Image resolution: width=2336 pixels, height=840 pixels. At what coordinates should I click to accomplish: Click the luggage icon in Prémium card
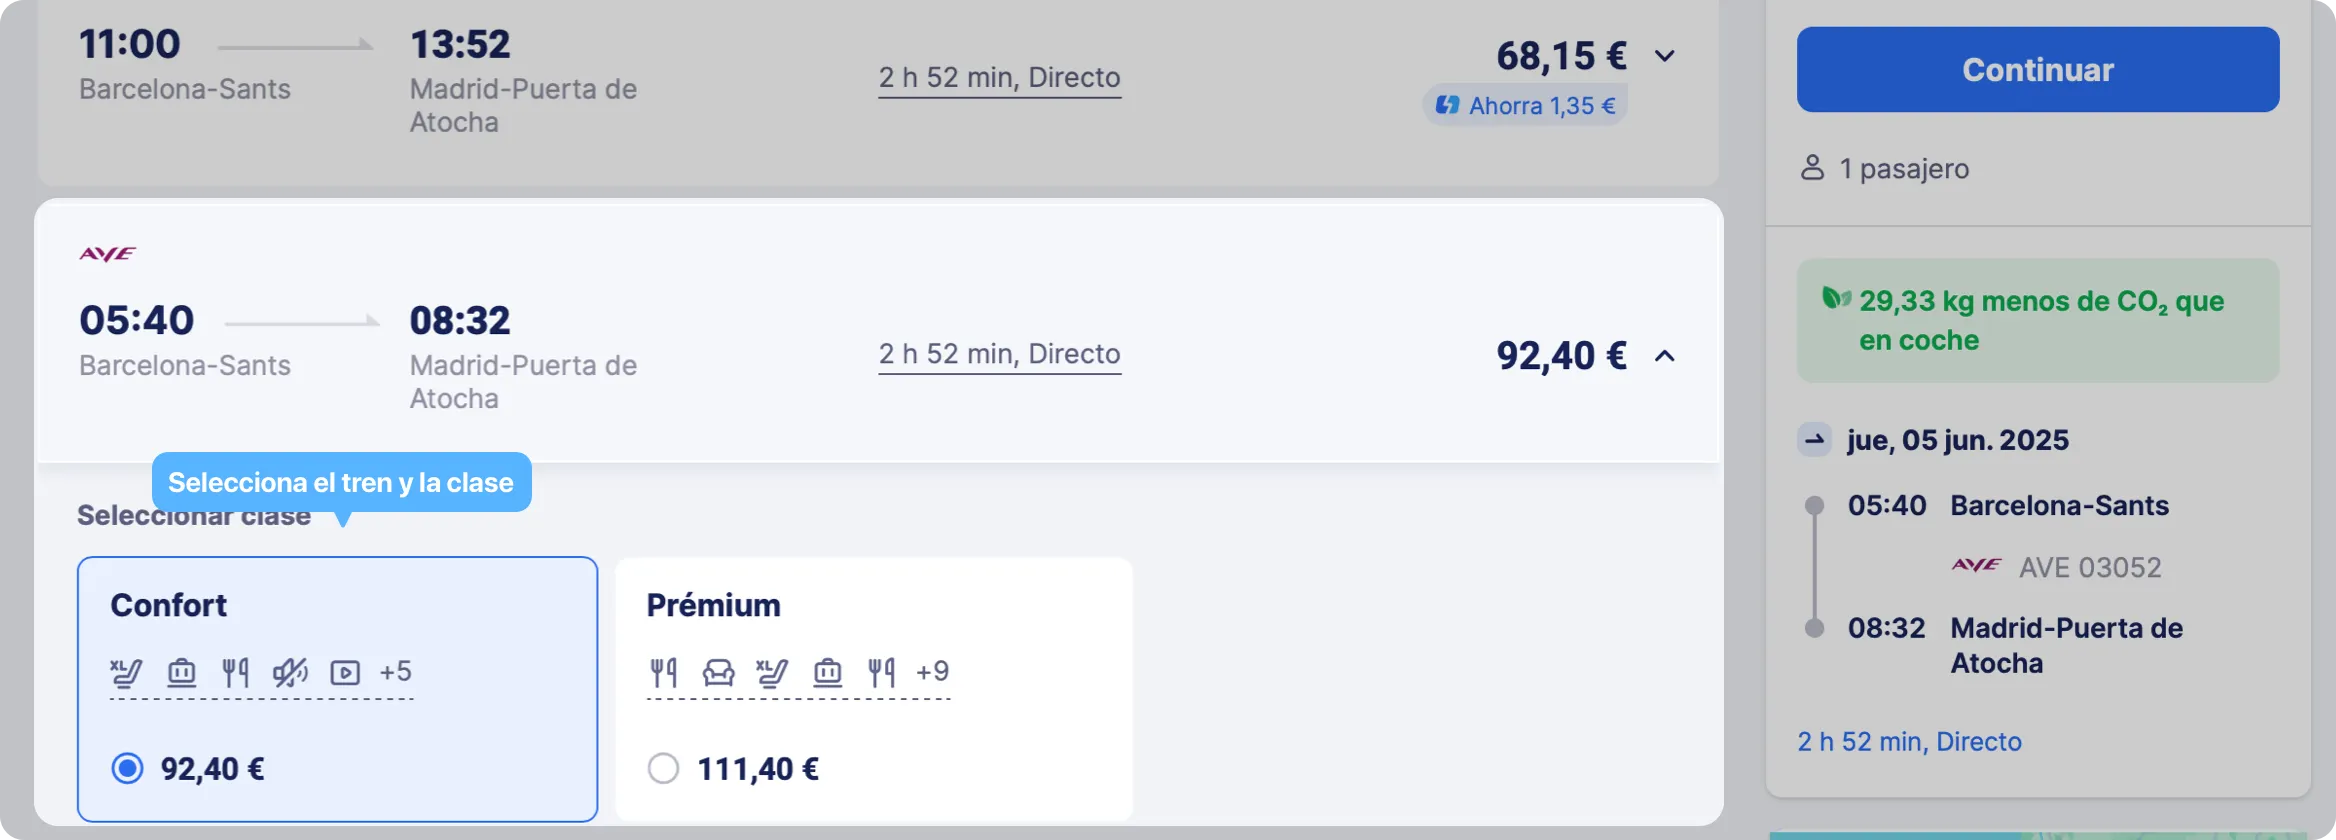pyautogui.click(x=827, y=672)
